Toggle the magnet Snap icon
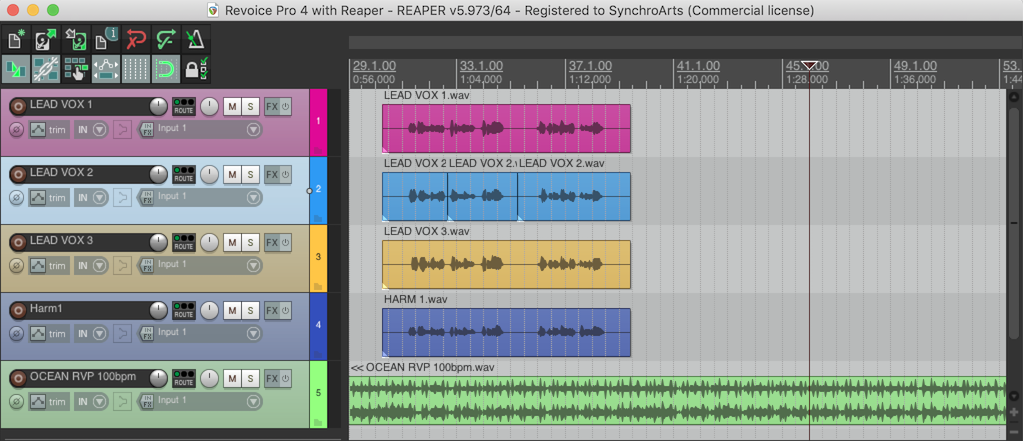Screen dimensions: 1023x441 (166, 70)
